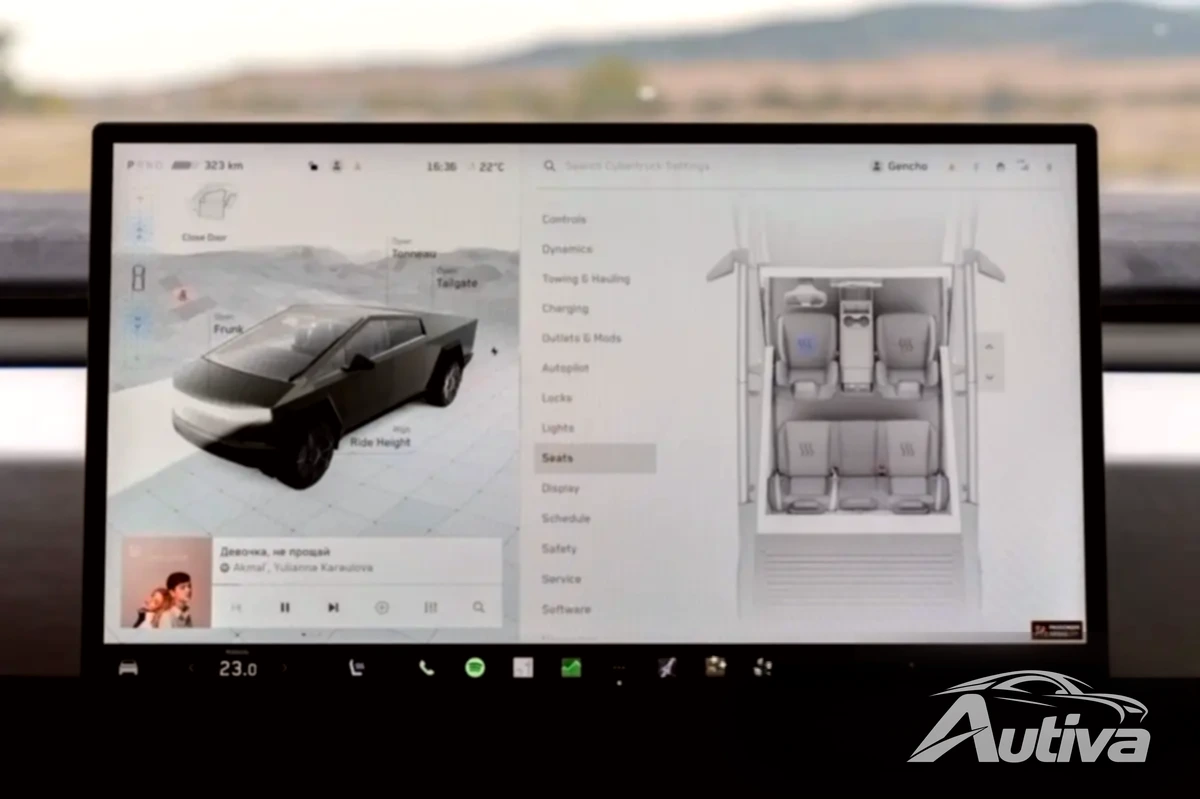Open Schedule settings section

pyautogui.click(x=566, y=518)
